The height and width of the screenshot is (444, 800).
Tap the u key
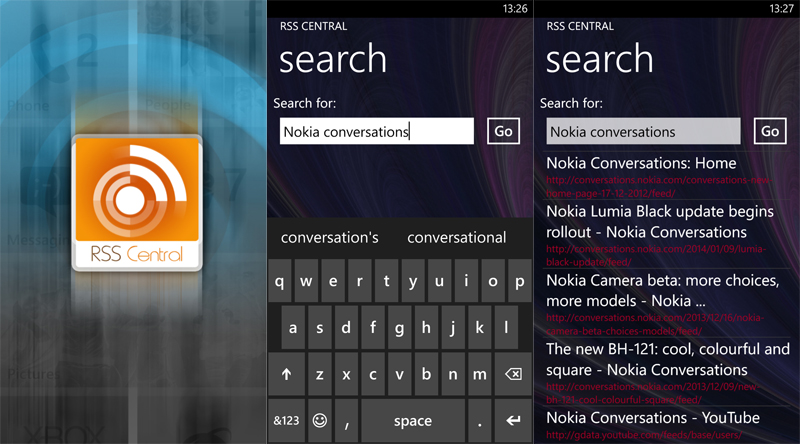tap(439, 281)
